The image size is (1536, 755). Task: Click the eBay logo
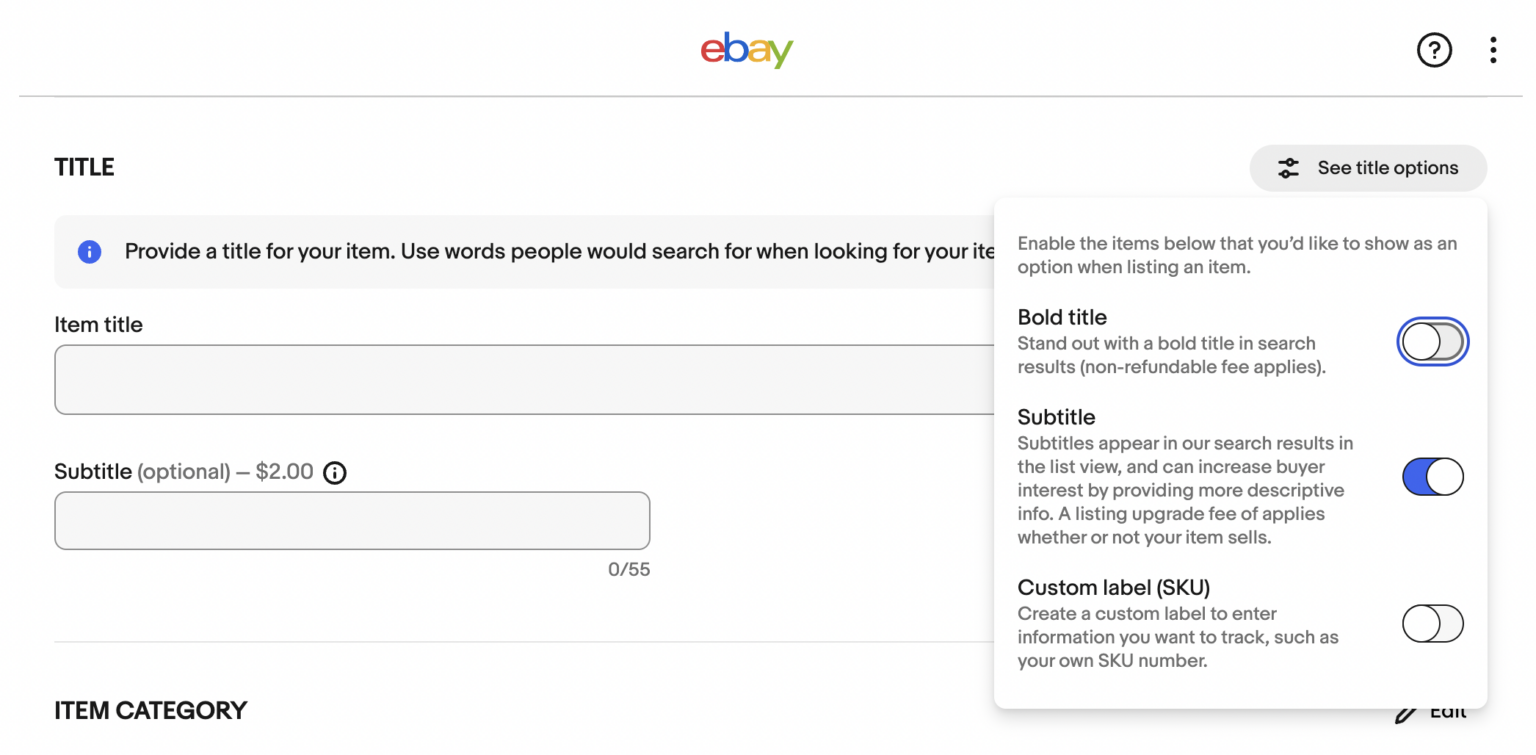[x=746, y=51]
